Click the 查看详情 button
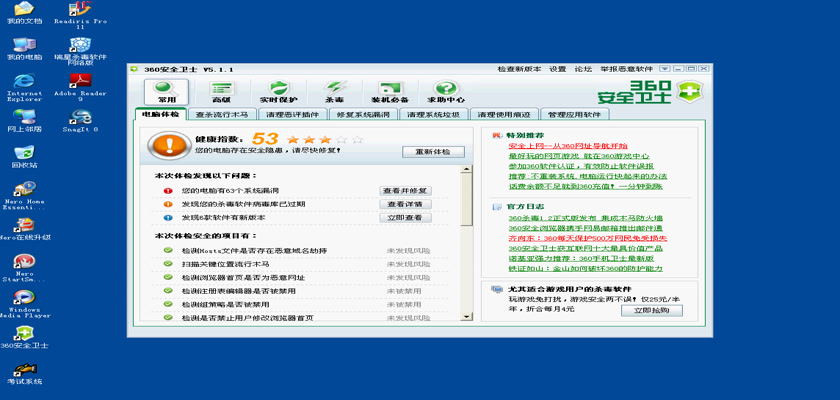The width and height of the screenshot is (840, 400). pyautogui.click(x=406, y=204)
